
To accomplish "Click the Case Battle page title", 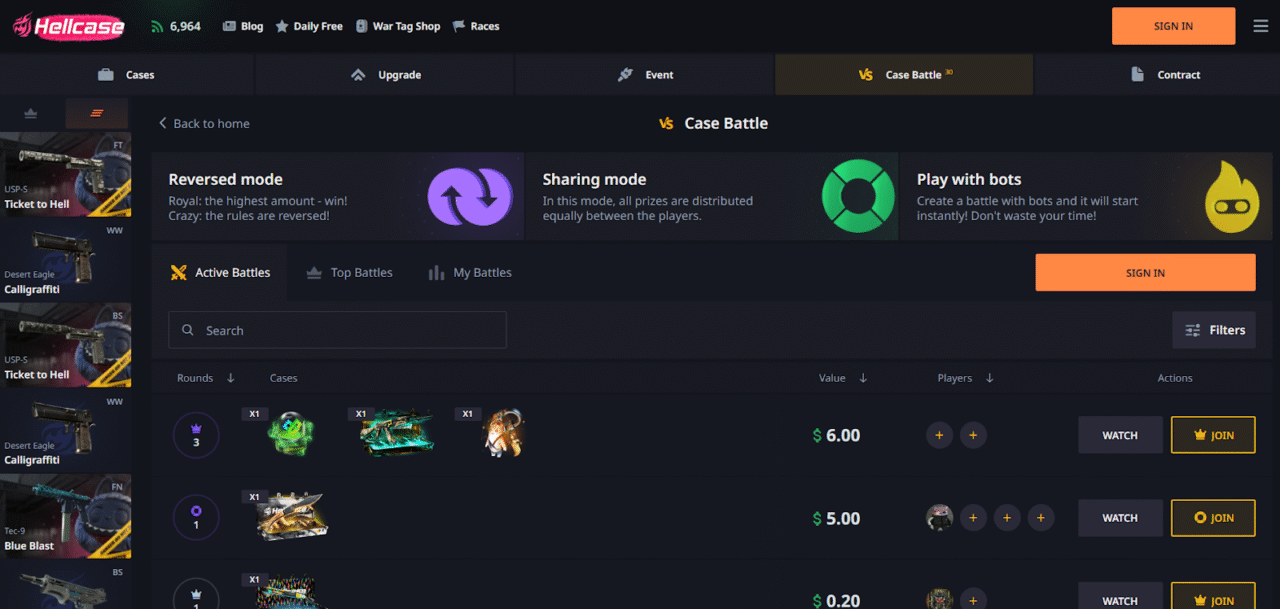I will [726, 123].
